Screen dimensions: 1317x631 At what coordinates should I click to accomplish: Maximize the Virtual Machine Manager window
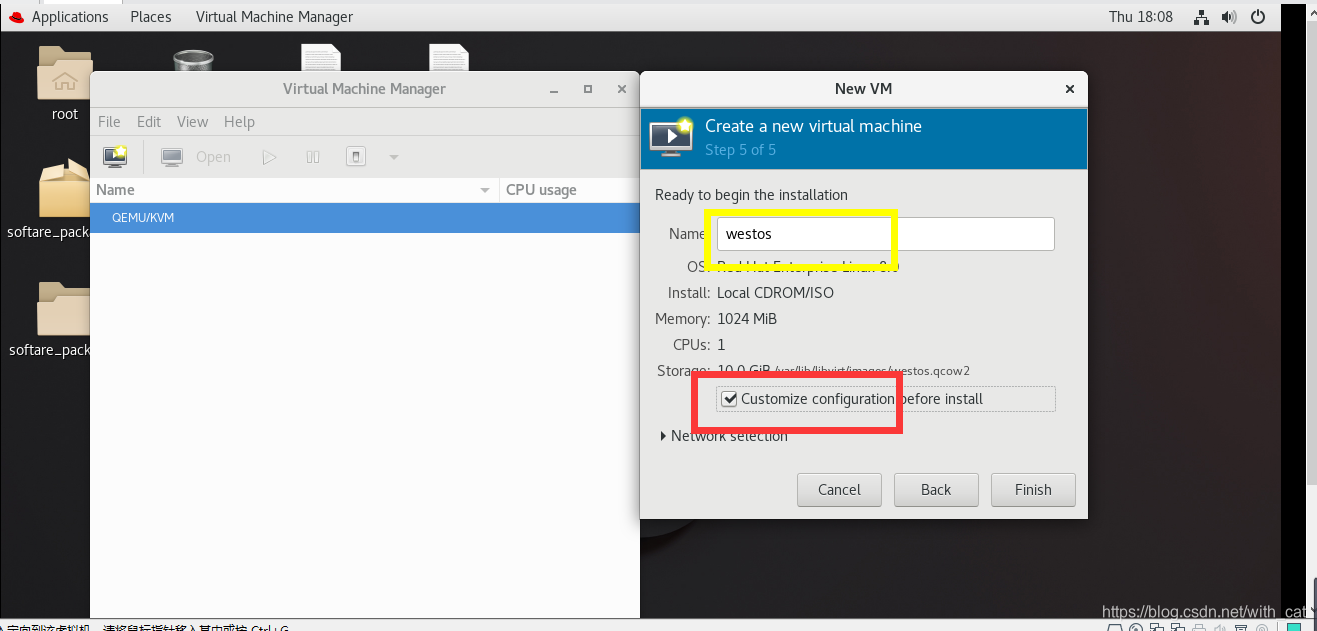click(588, 89)
